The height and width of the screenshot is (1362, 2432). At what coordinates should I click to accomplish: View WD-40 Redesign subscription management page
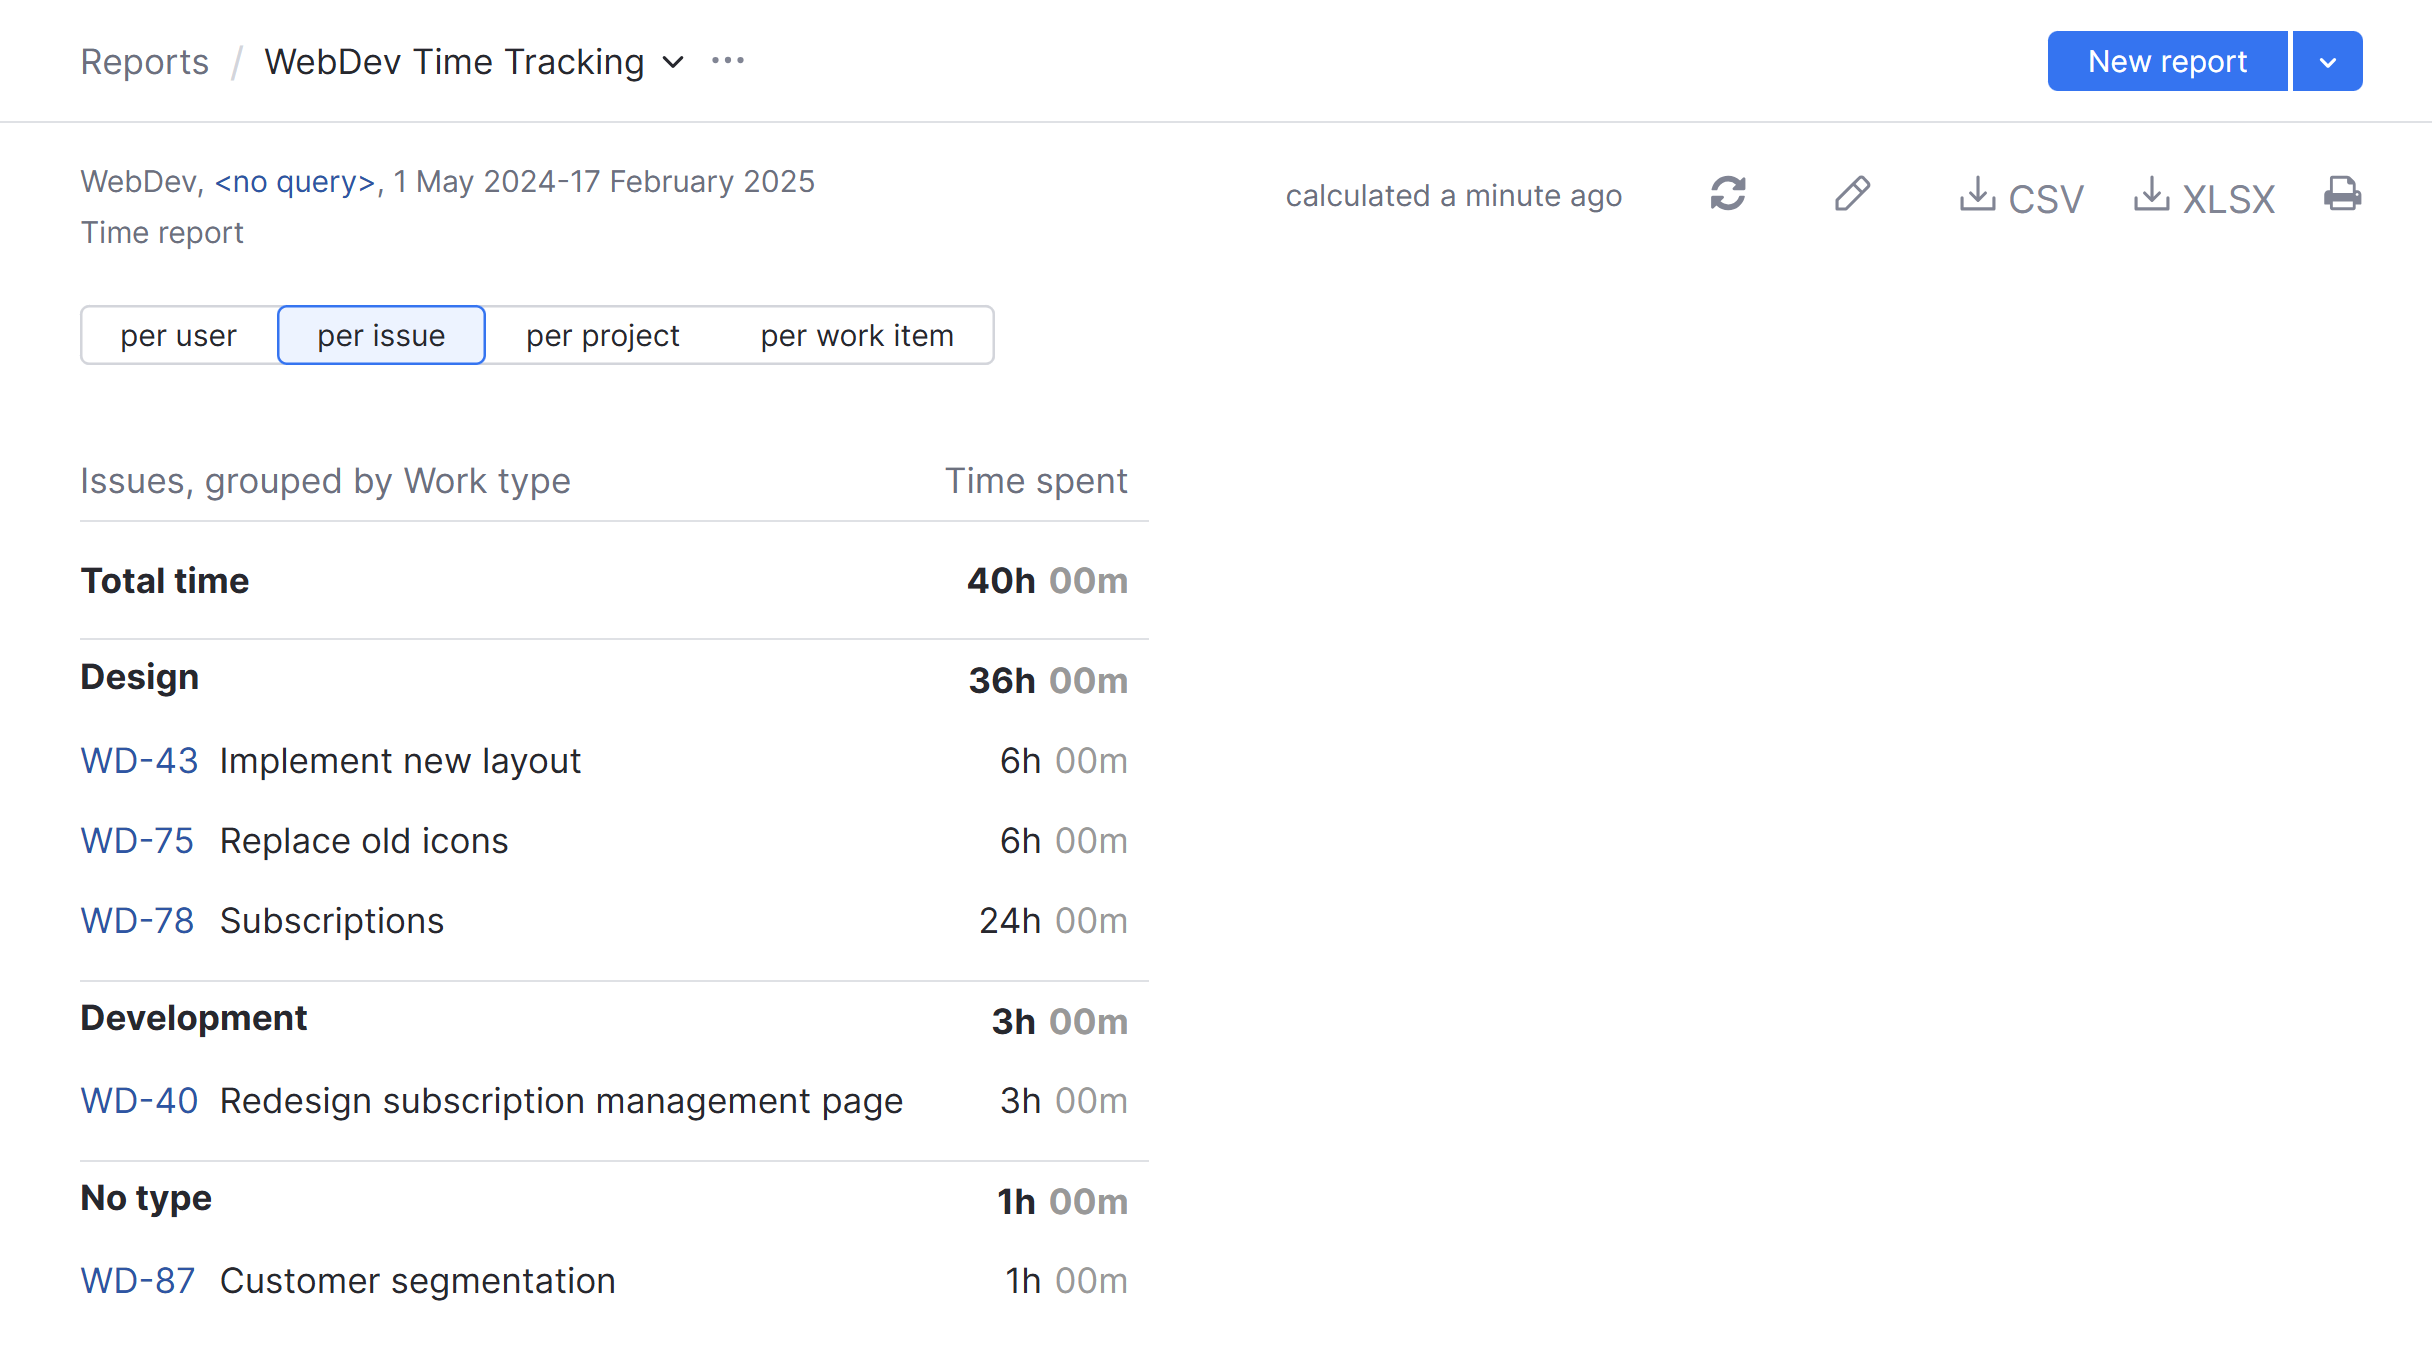(x=139, y=1100)
